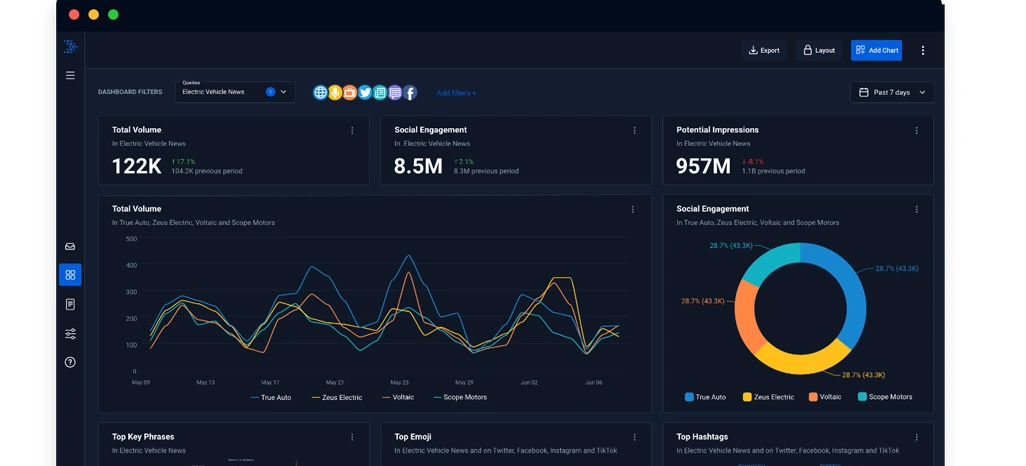1026x466 pixels.
Task: Open the settings sliders icon in sidebar
Action: click(x=70, y=334)
